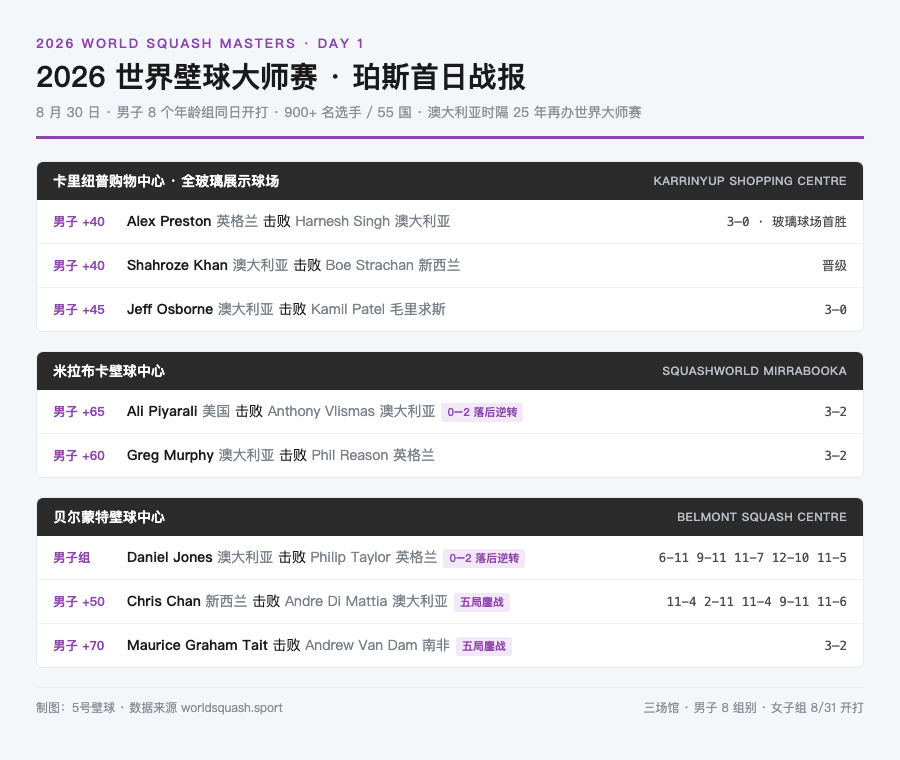
Task: Click the opponent name Phil Reason
Action: click(x=350, y=455)
